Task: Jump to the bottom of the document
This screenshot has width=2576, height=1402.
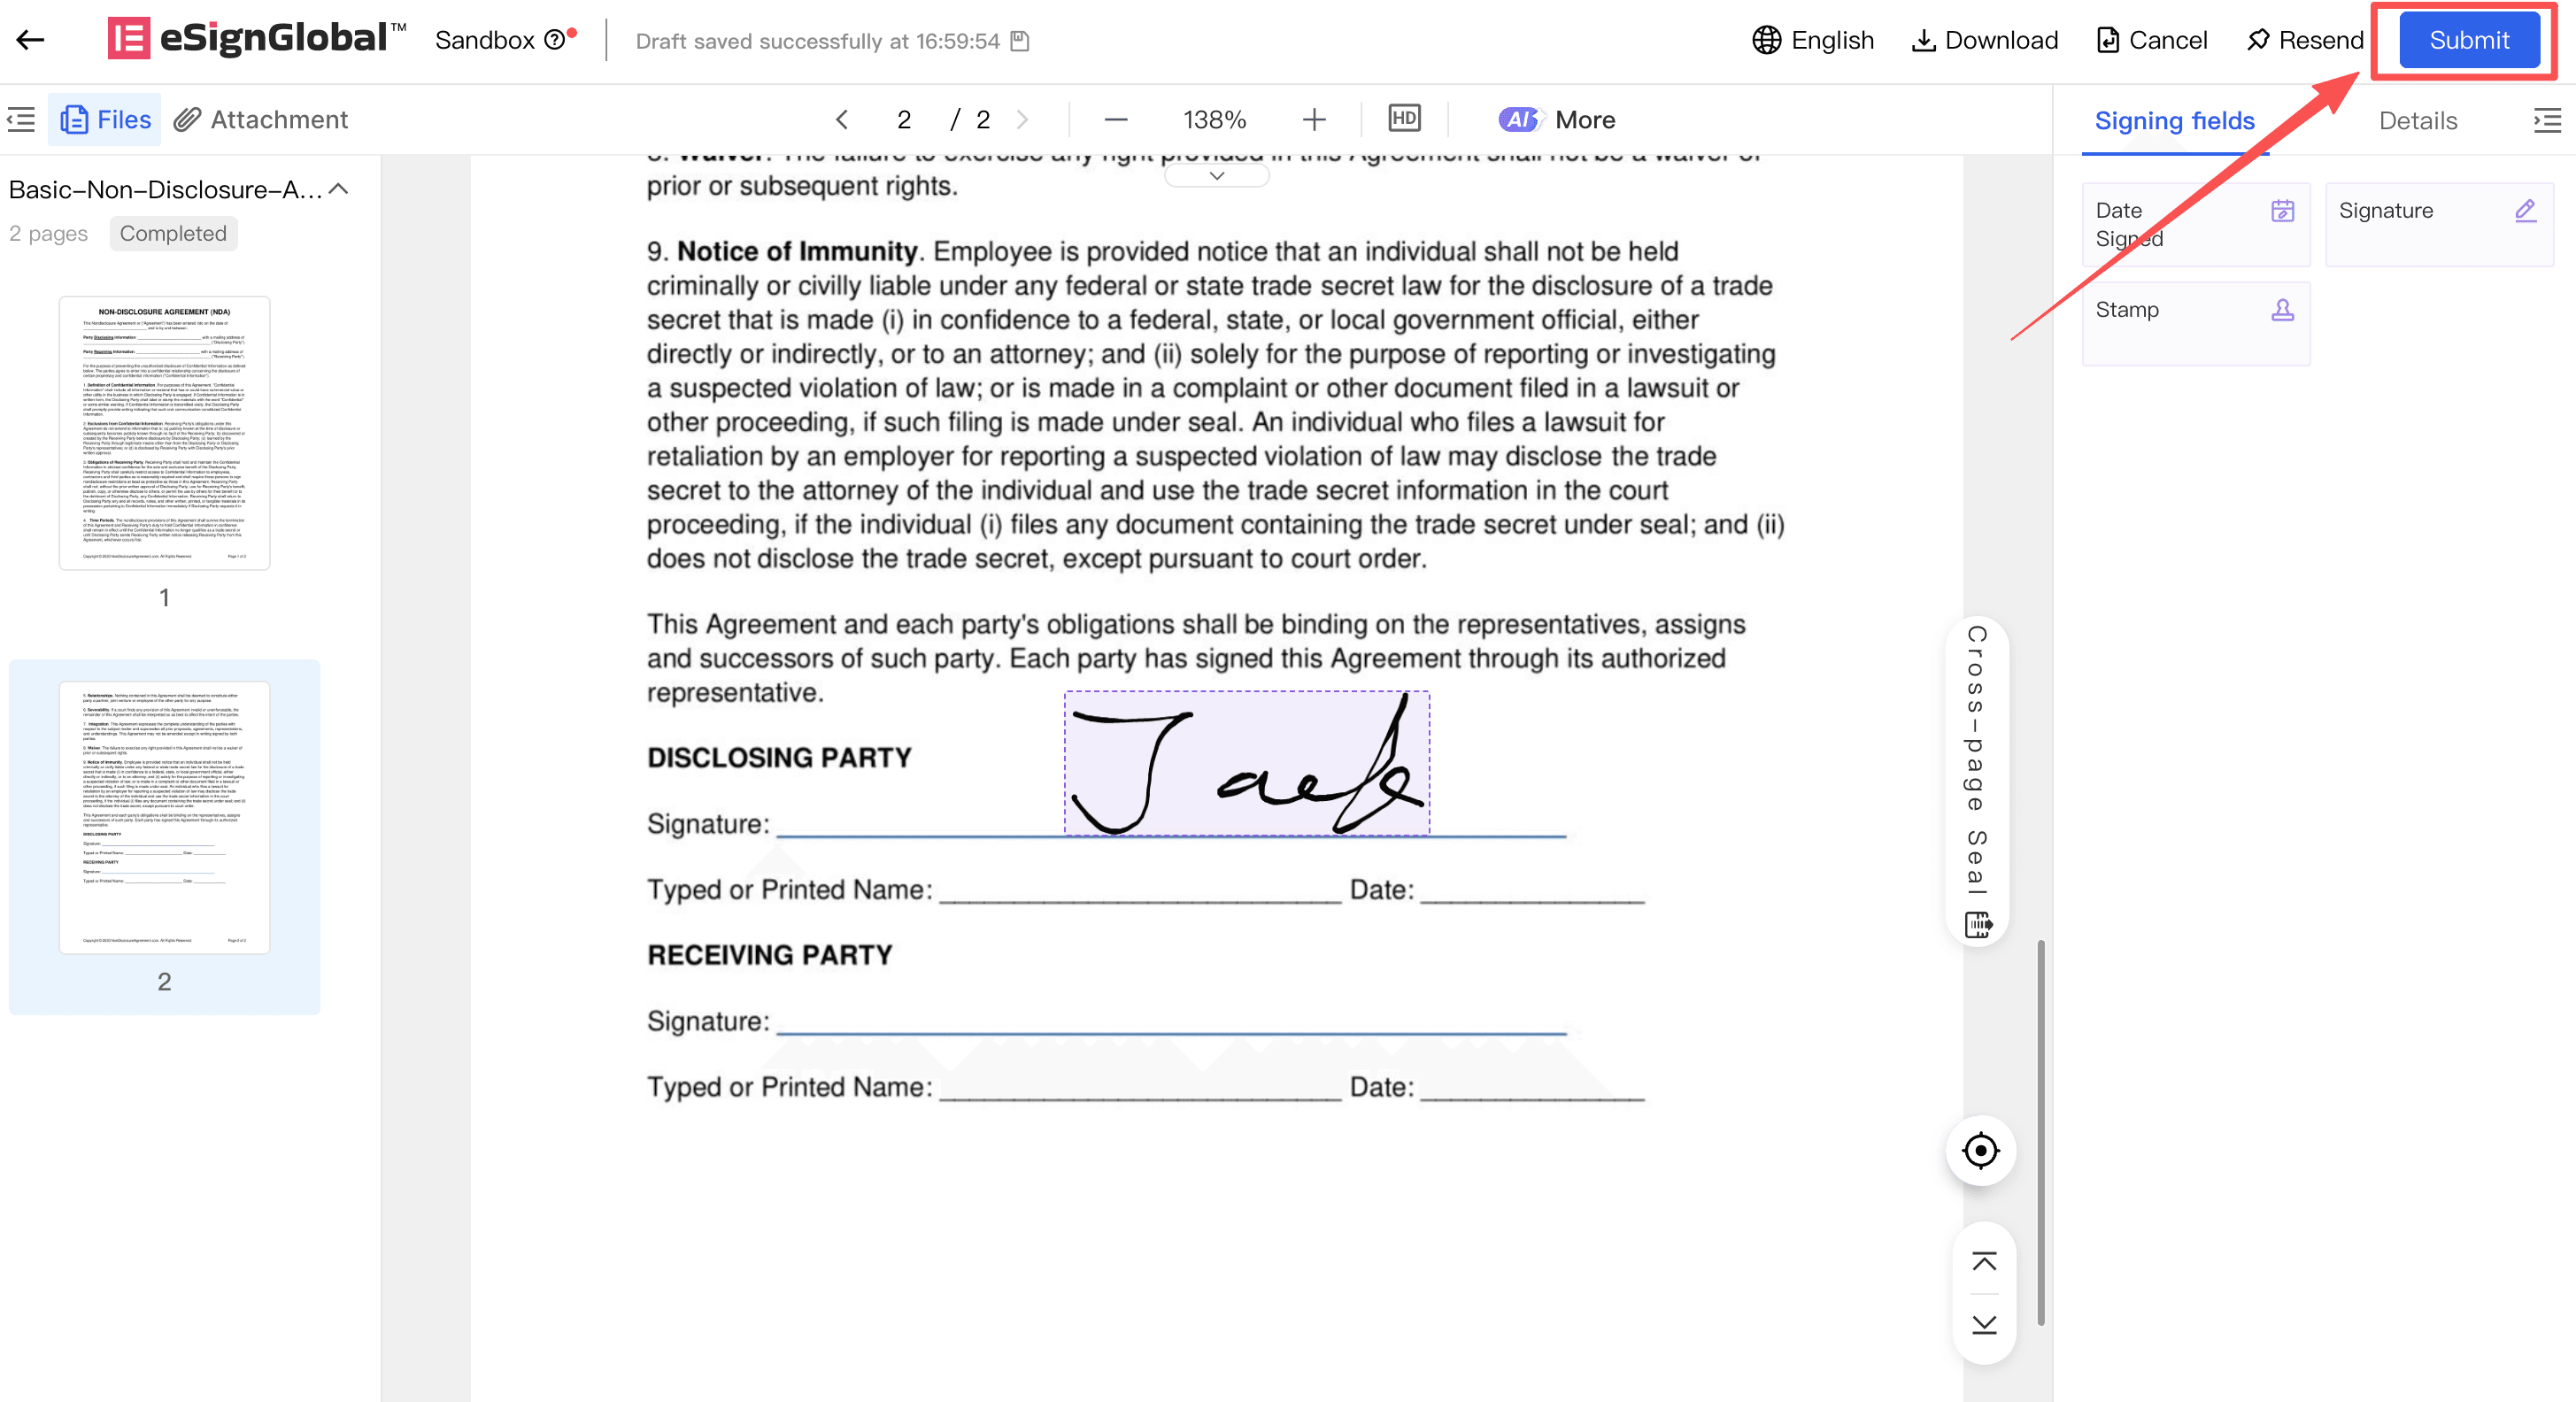Action: (1983, 1324)
